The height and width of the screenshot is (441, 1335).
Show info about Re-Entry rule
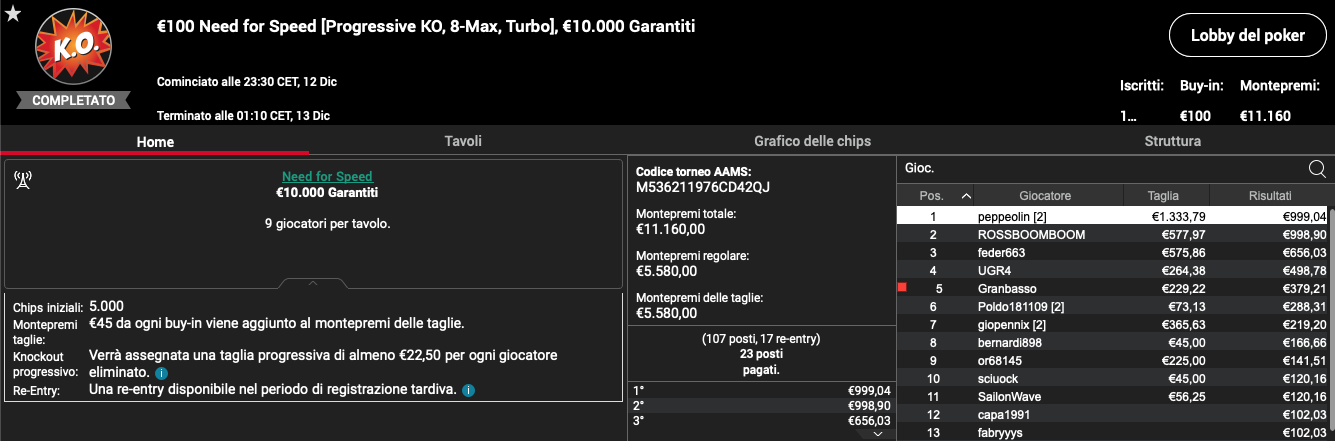[x=469, y=390]
